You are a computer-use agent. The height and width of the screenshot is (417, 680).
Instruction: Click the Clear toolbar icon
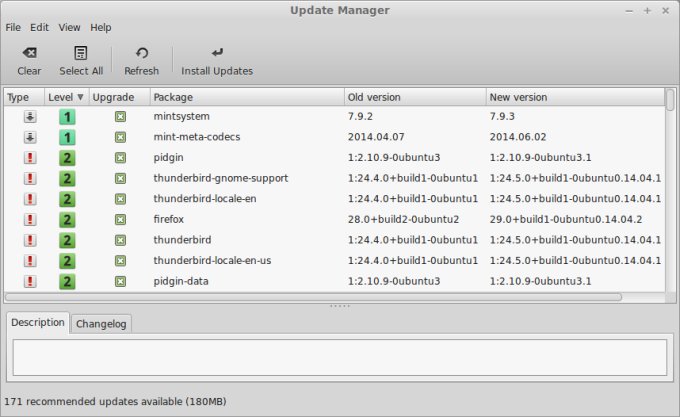pyautogui.click(x=29, y=53)
